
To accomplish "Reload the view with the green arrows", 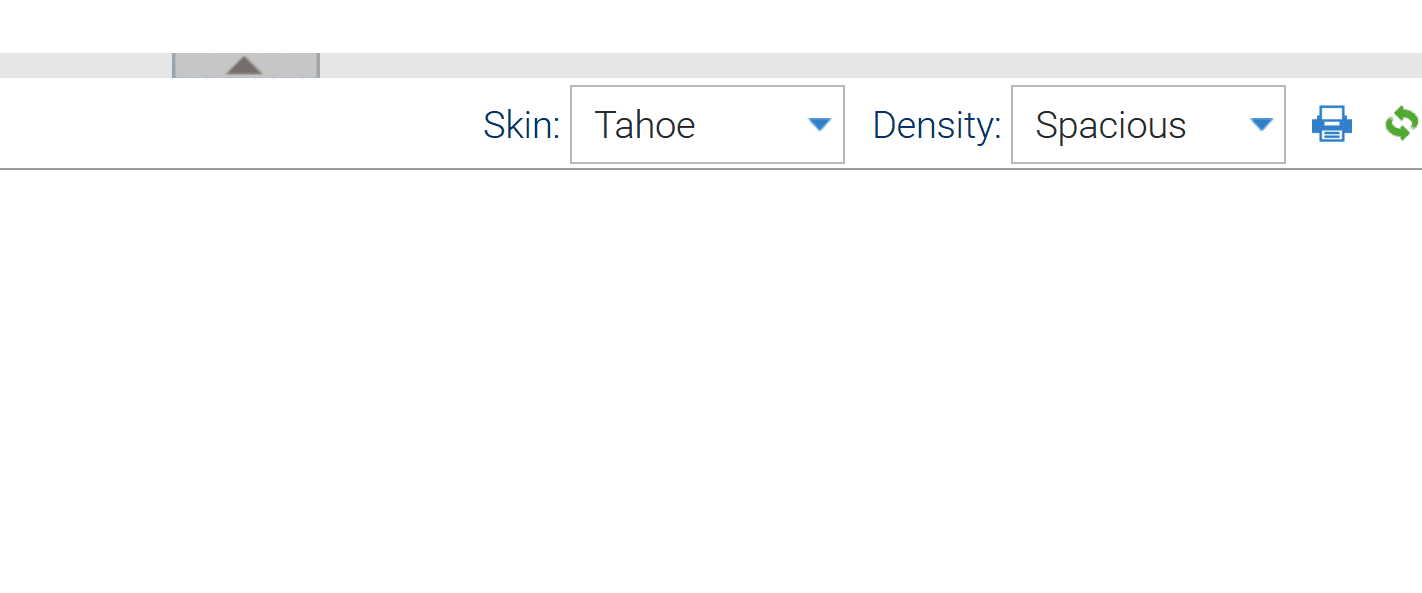I will (x=1401, y=124).
